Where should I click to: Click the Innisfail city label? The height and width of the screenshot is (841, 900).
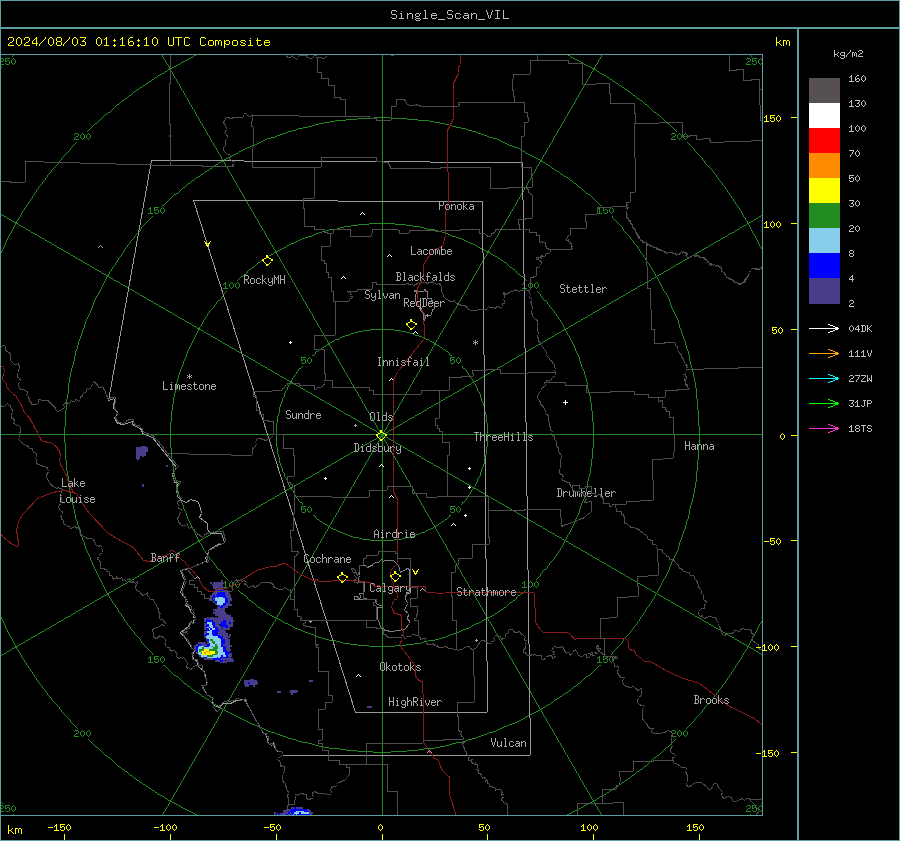pyautogui.click(x=403, y=362)
